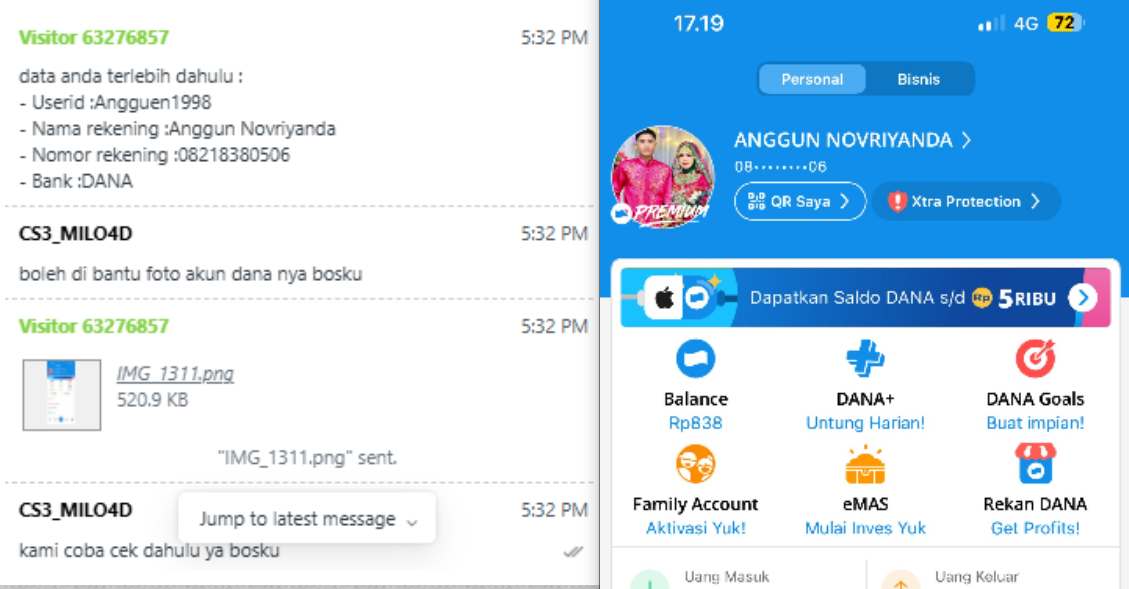Tap the chevron inside QR Saya button
The height and width of the screenshot is (589, 1129).
coord(845,201)
